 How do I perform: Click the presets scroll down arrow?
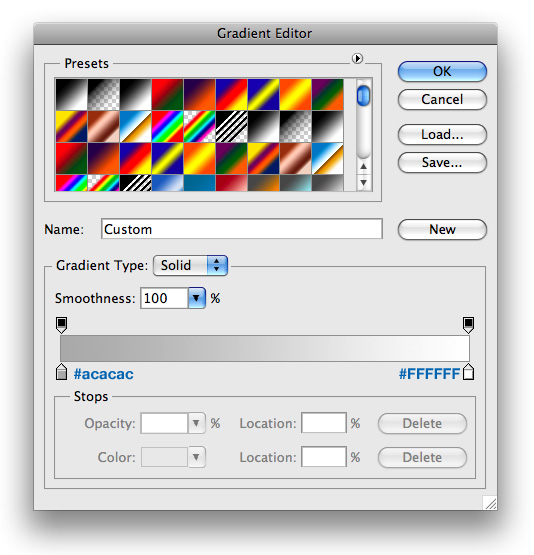tap(363, 183)
